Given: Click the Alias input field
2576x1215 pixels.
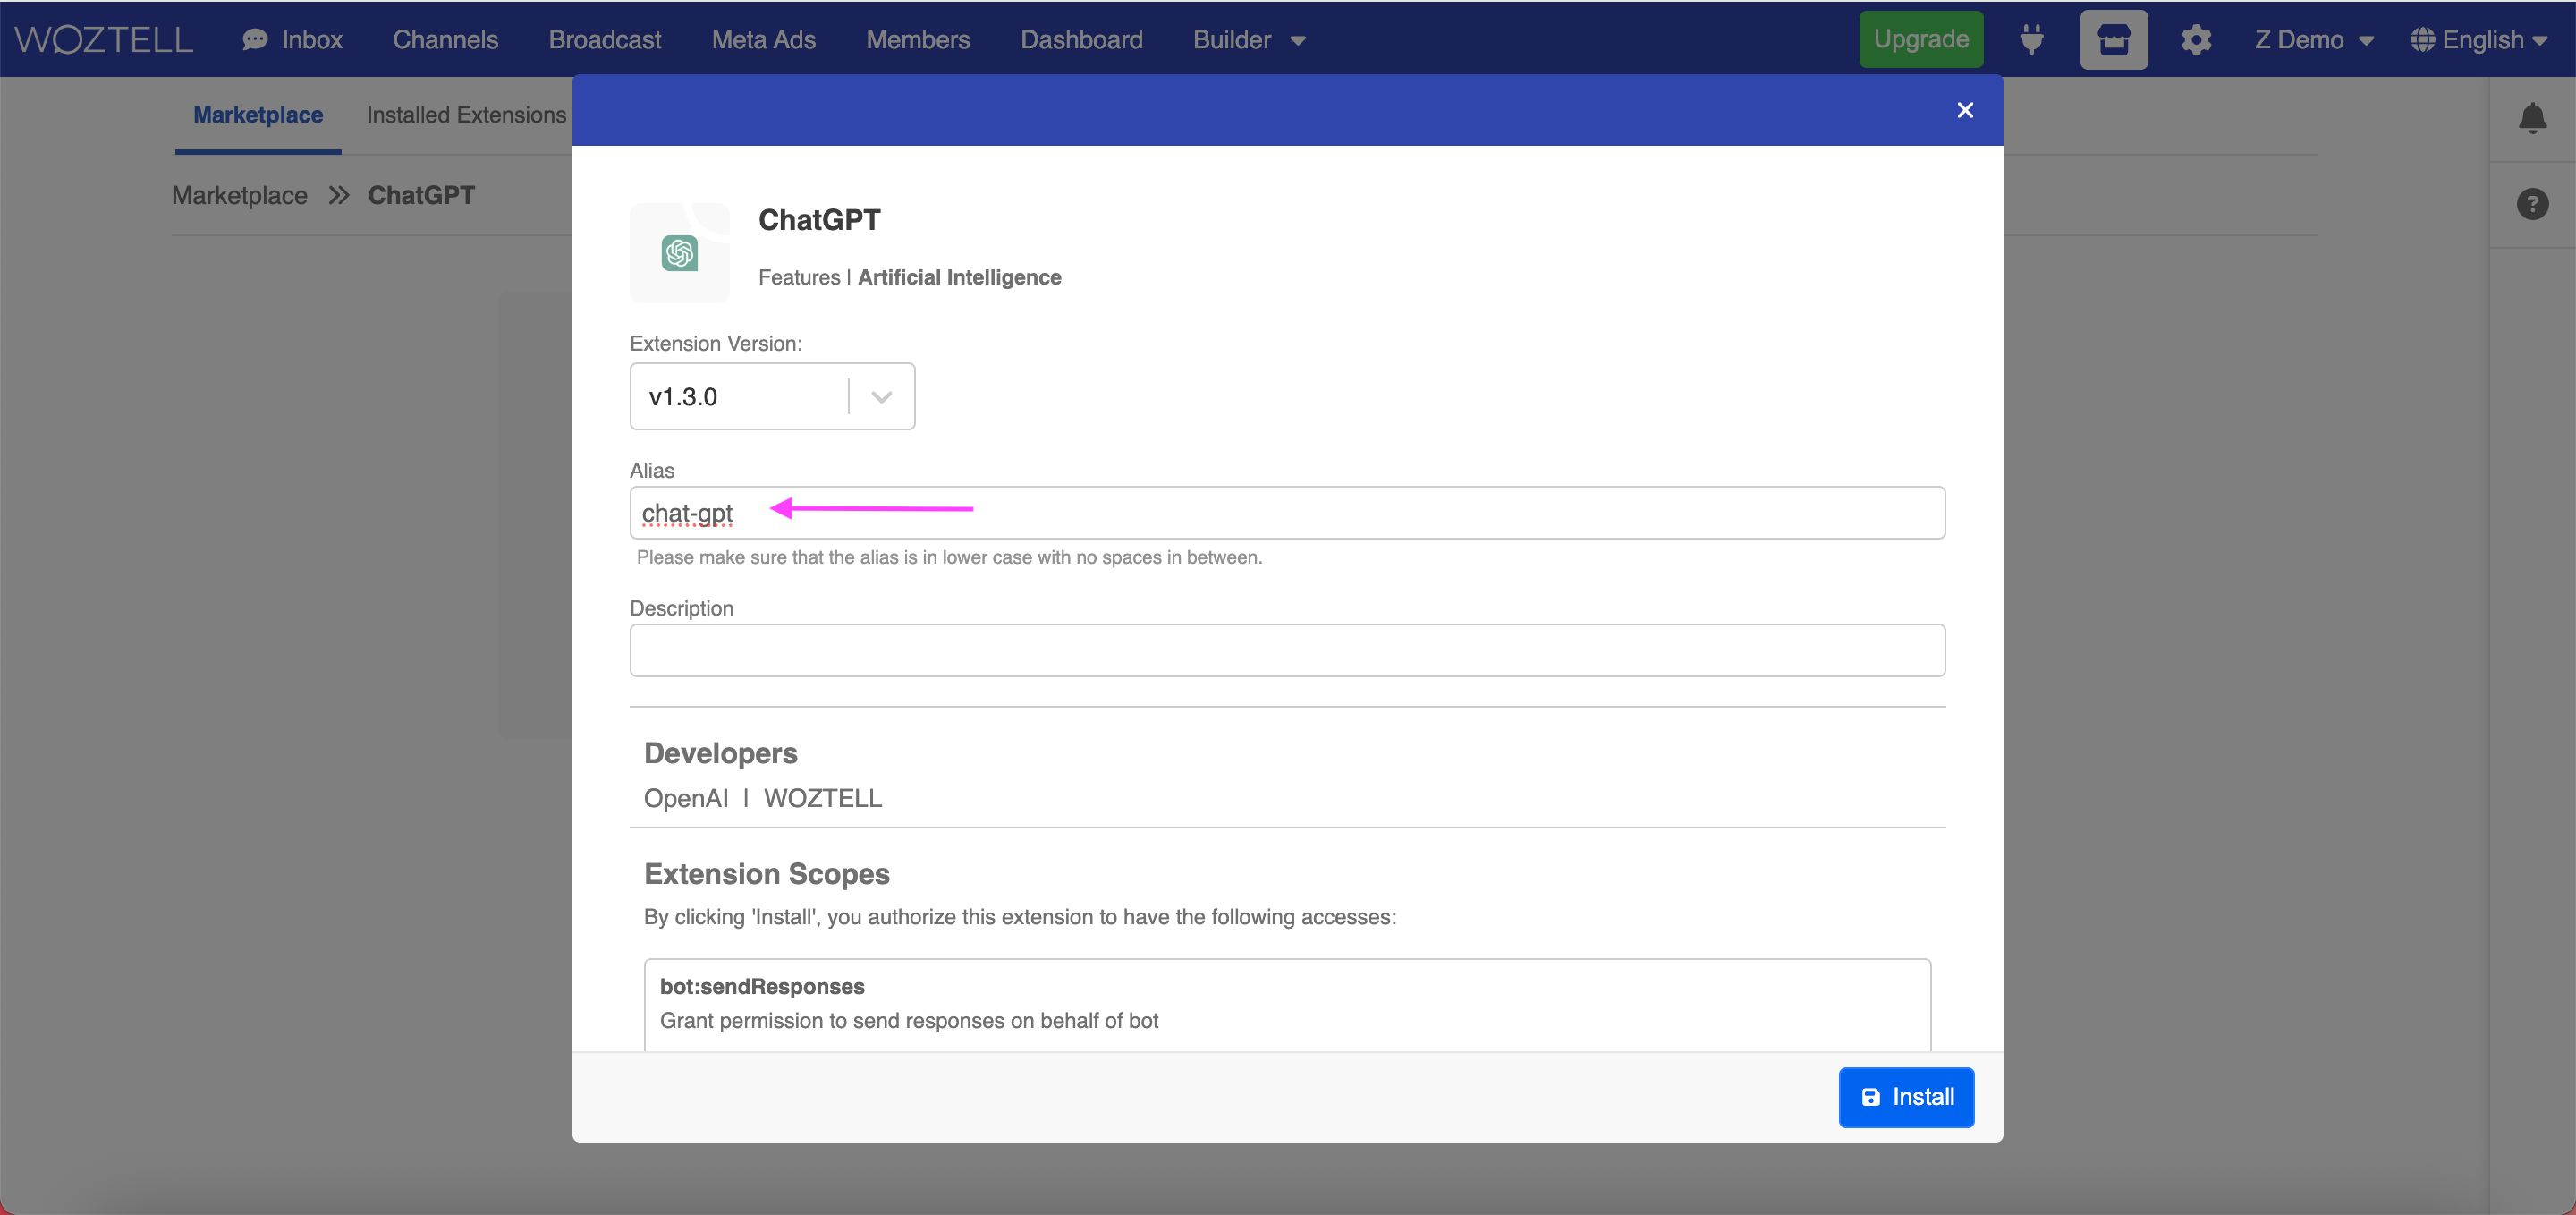Looking at the screenshot, I should point(1287,513).
